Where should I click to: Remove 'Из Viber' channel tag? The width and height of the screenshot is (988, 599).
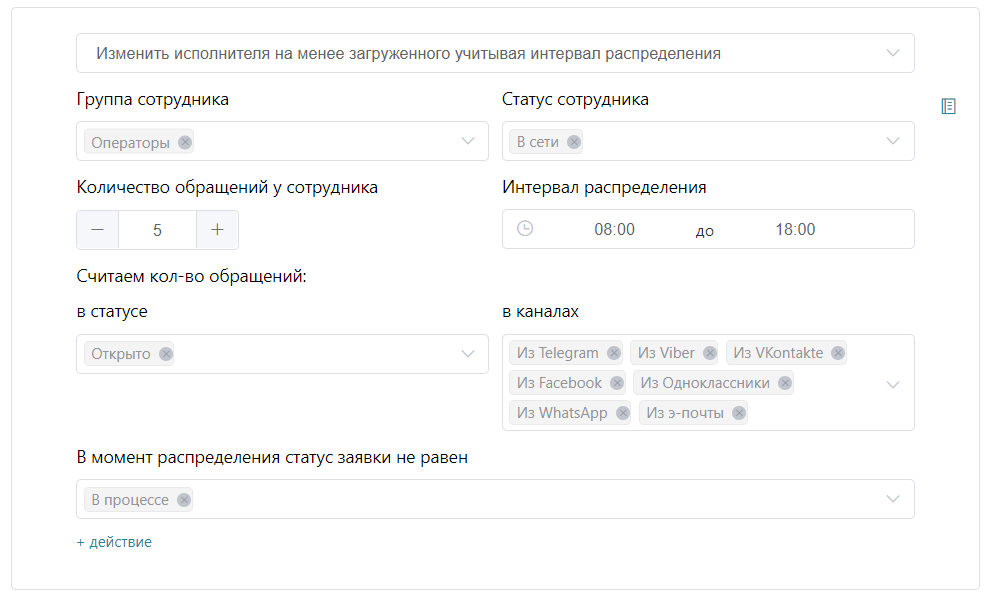(710, 353)
